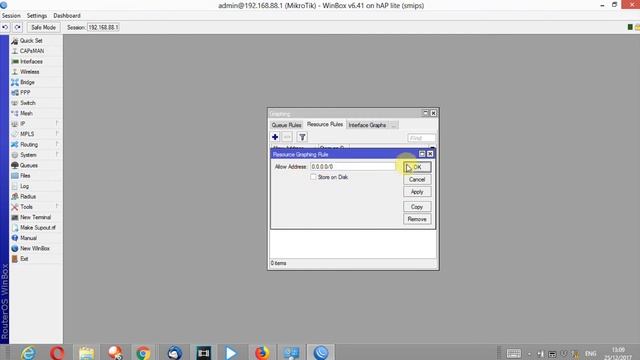The height and width of the screenshot is (360, 640).
Task: Open Internet Explorer from taskbar
Action: 29,353
